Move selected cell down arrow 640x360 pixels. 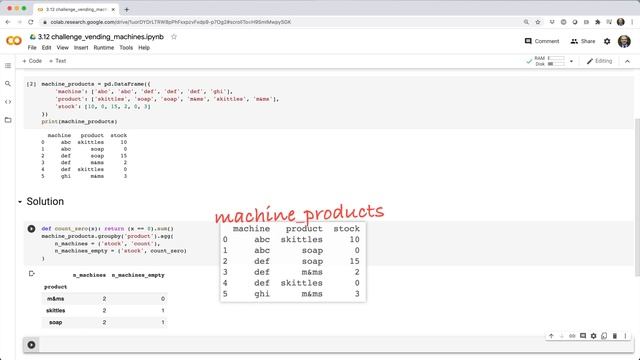pos(562,336)
